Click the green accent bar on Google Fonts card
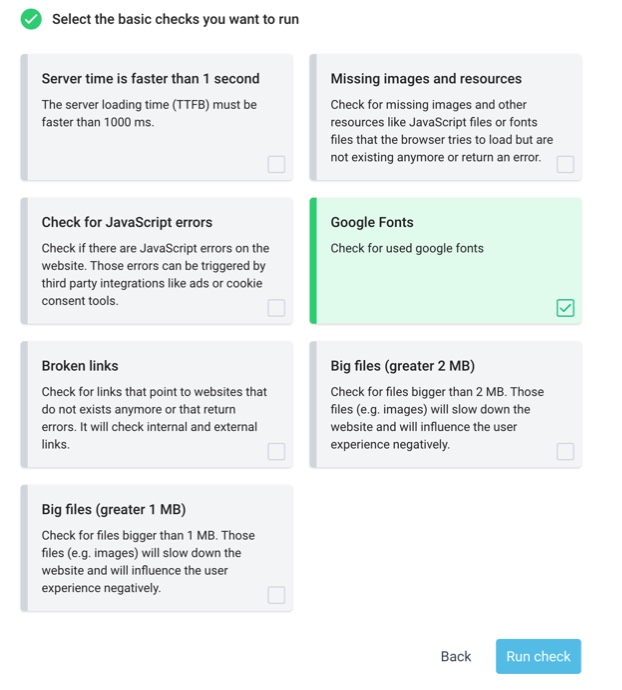 [313, 261]
